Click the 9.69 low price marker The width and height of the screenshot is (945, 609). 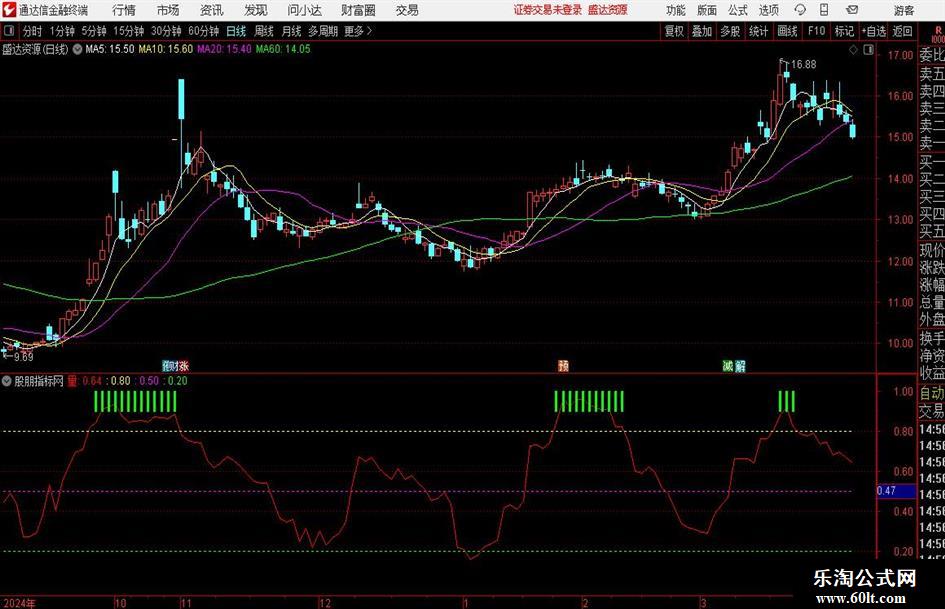[23, 357]
